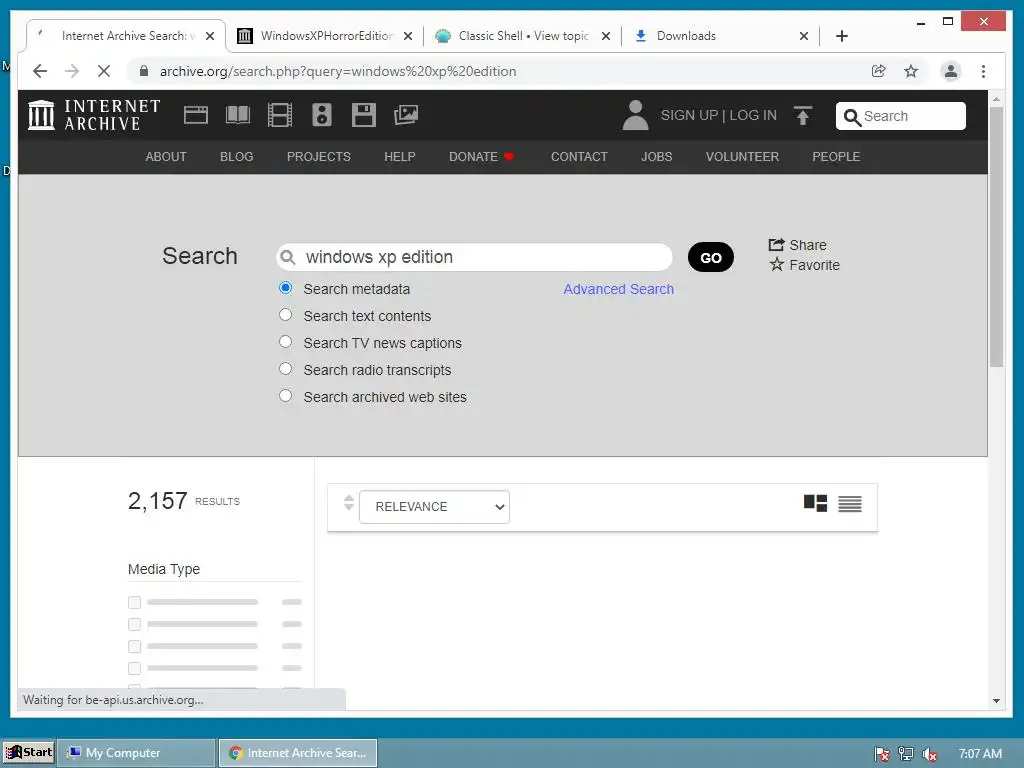Open CONTACT in navigation bar

click(579, 157)
